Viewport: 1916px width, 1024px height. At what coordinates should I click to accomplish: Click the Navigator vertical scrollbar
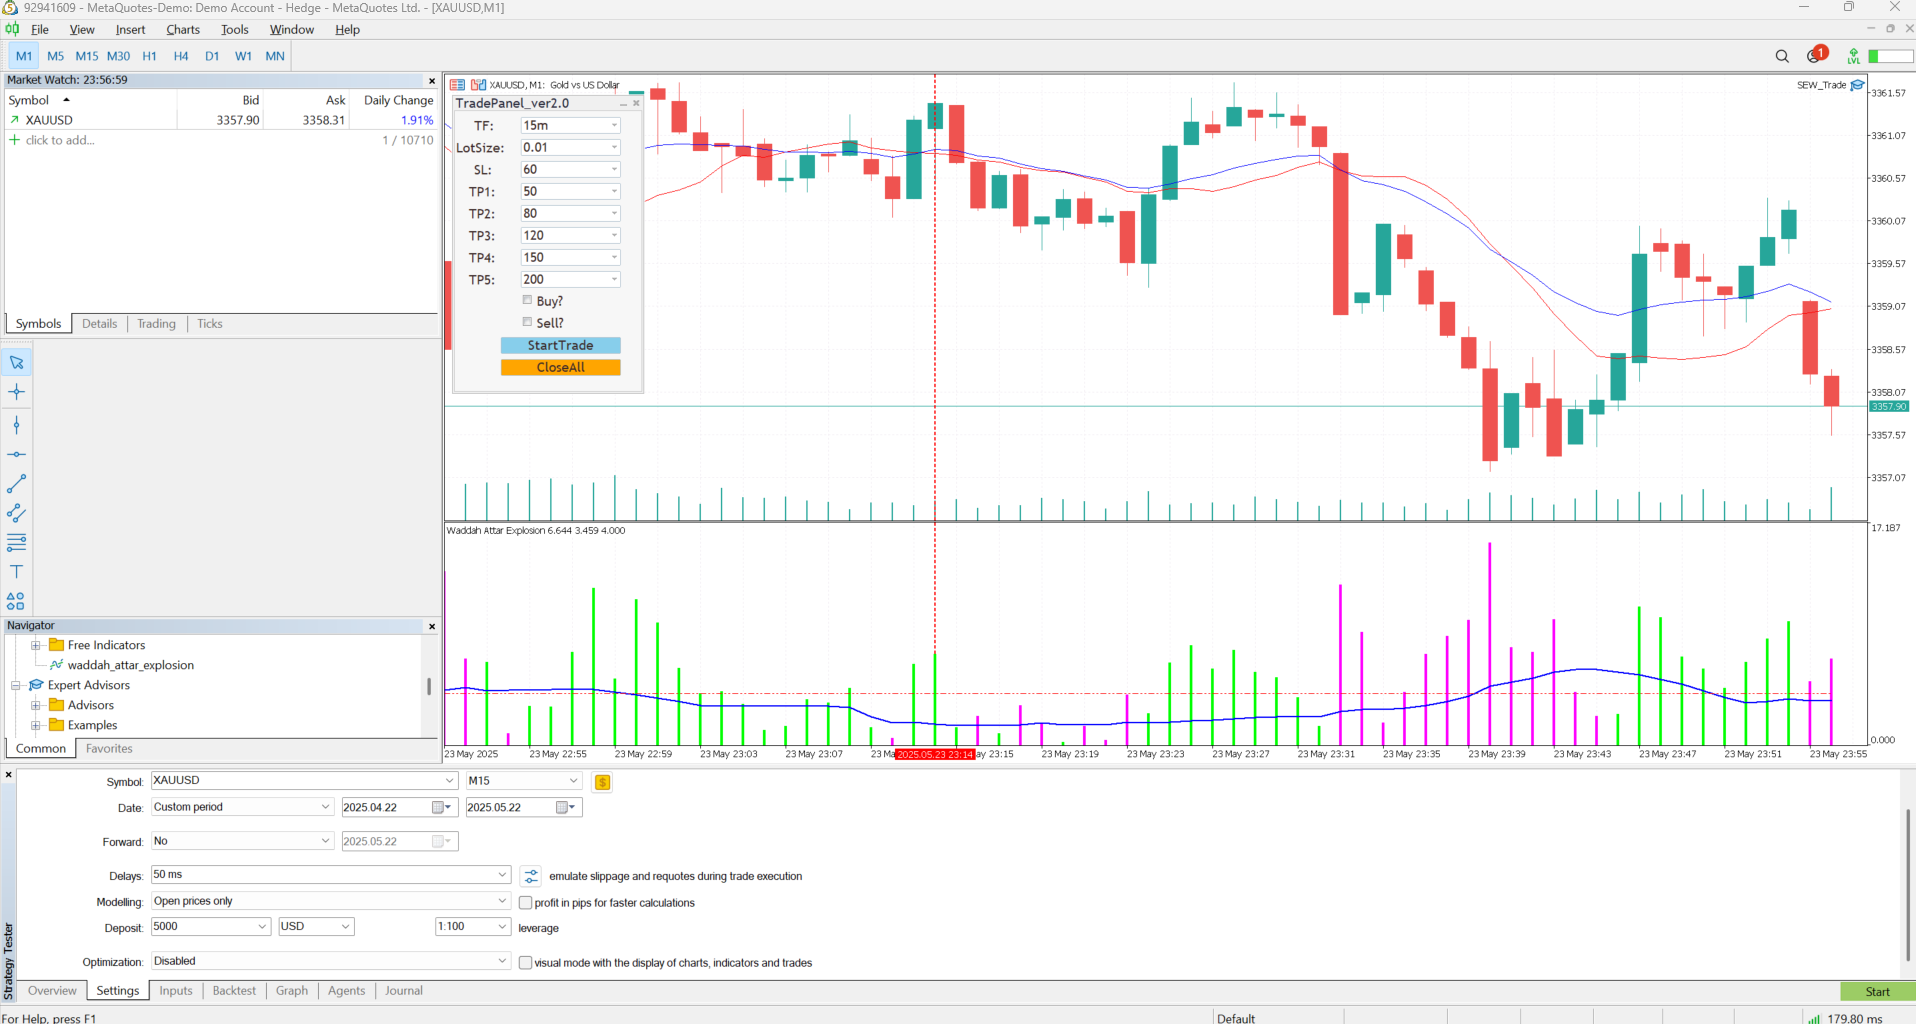(429, 686)
